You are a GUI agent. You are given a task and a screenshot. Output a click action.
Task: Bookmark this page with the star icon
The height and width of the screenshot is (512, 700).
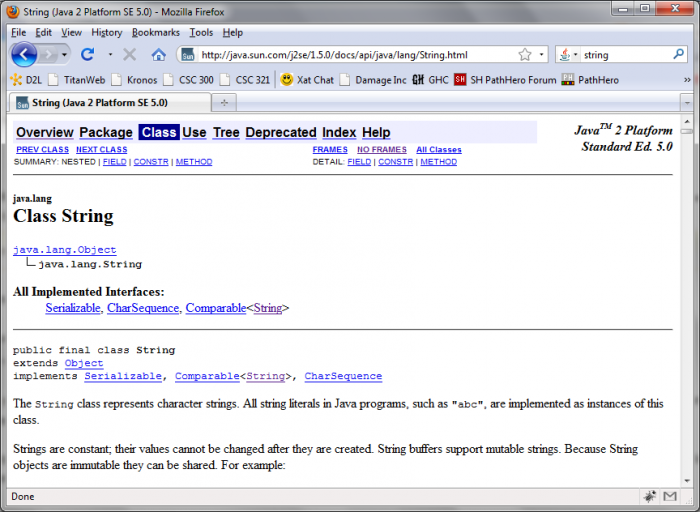coord(525,54)
